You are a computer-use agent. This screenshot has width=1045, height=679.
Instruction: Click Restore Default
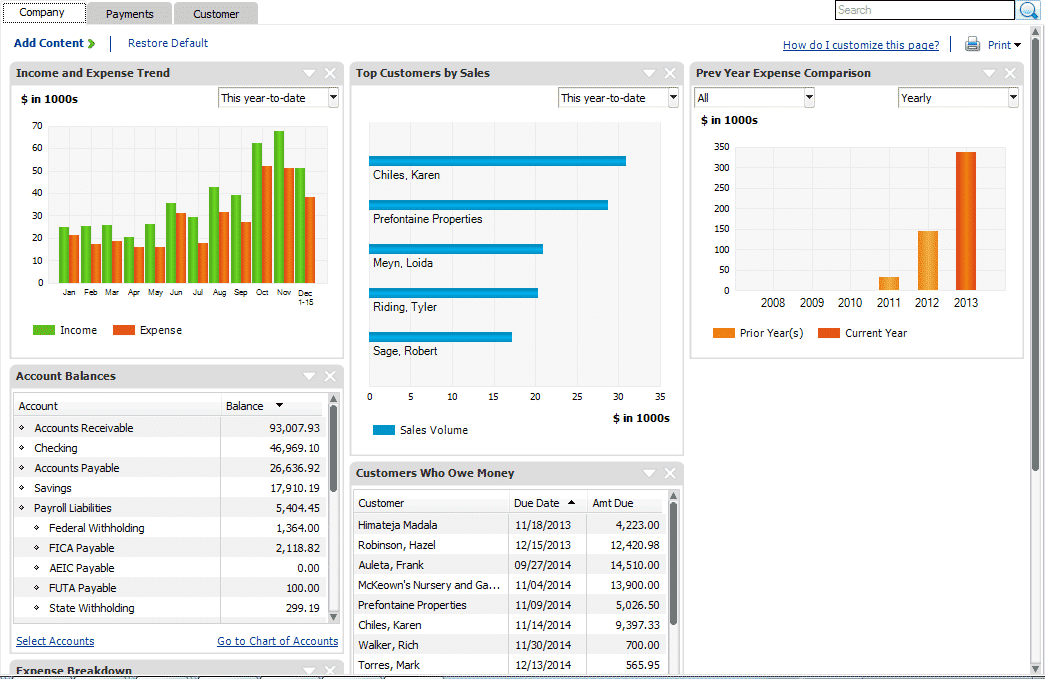pos(168,43)
